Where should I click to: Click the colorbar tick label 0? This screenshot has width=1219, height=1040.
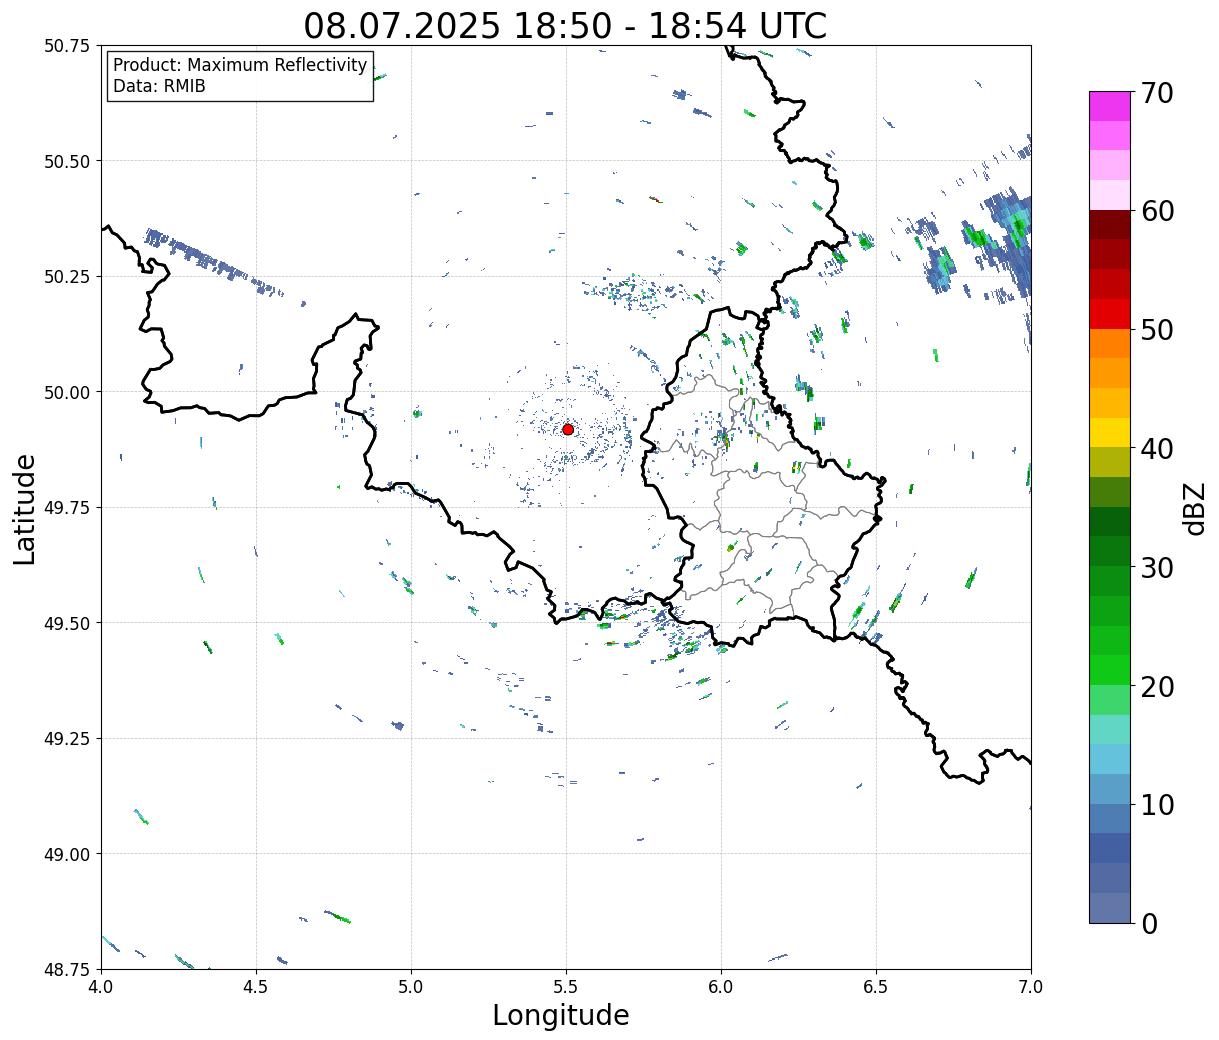click(x=1148, y=923)
